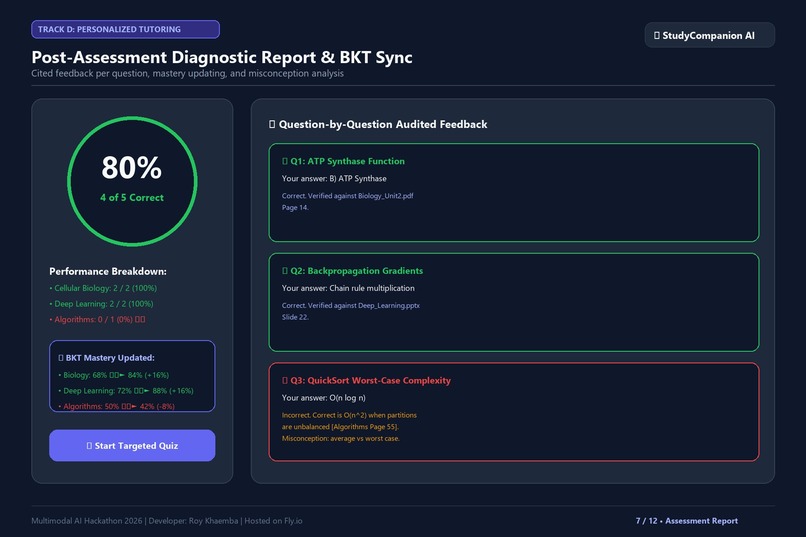Open the Q1: ATP Synthase Function card

click(x=514, y=192)
